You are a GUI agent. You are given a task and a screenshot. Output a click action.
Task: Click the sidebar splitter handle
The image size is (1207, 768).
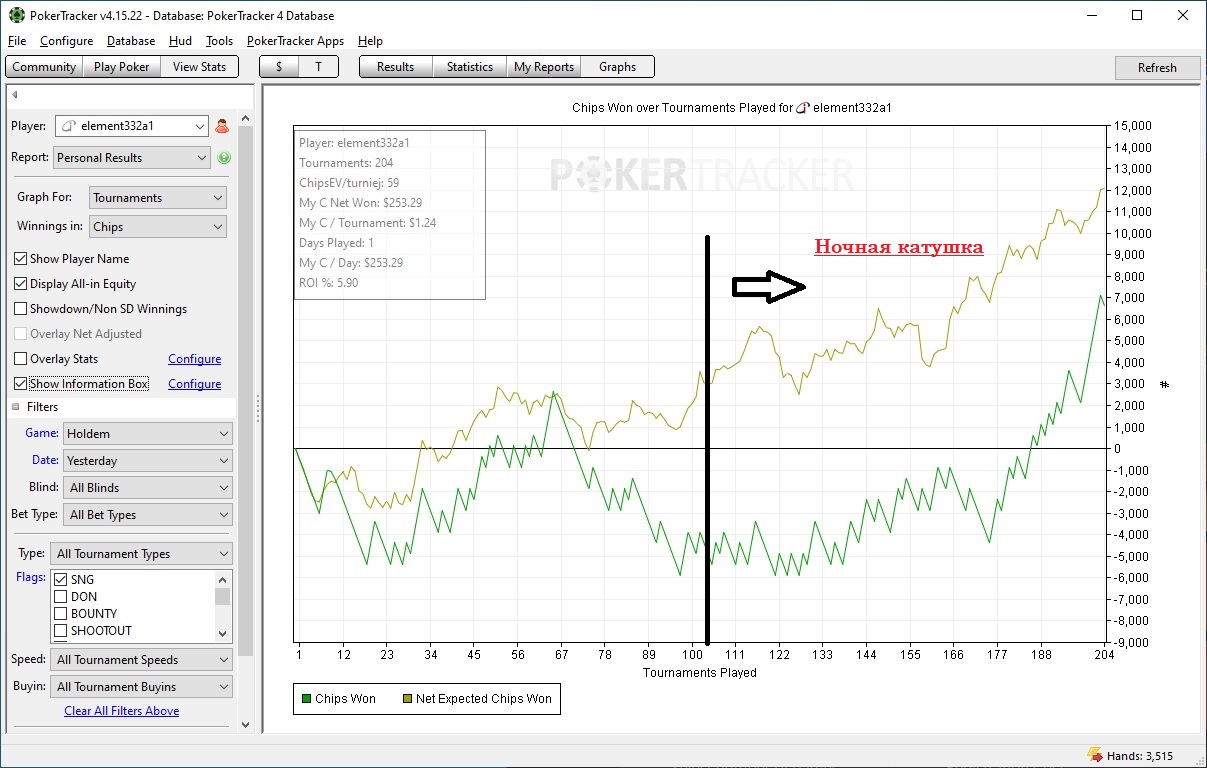258,408
